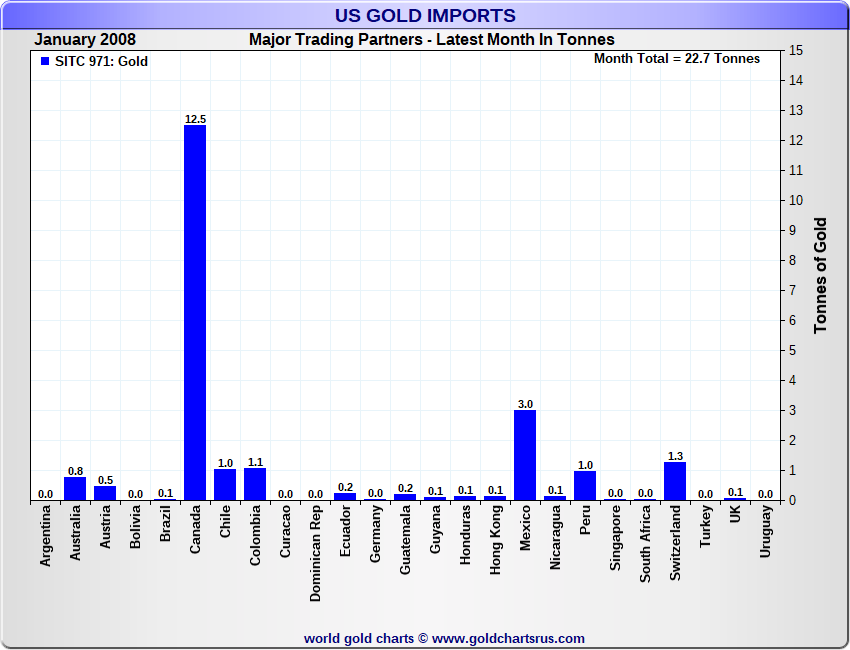Viewport: 850px width, 650px height.
Task: Click the US GOLD IMPORTS title bar
Action: coord(425,16)
